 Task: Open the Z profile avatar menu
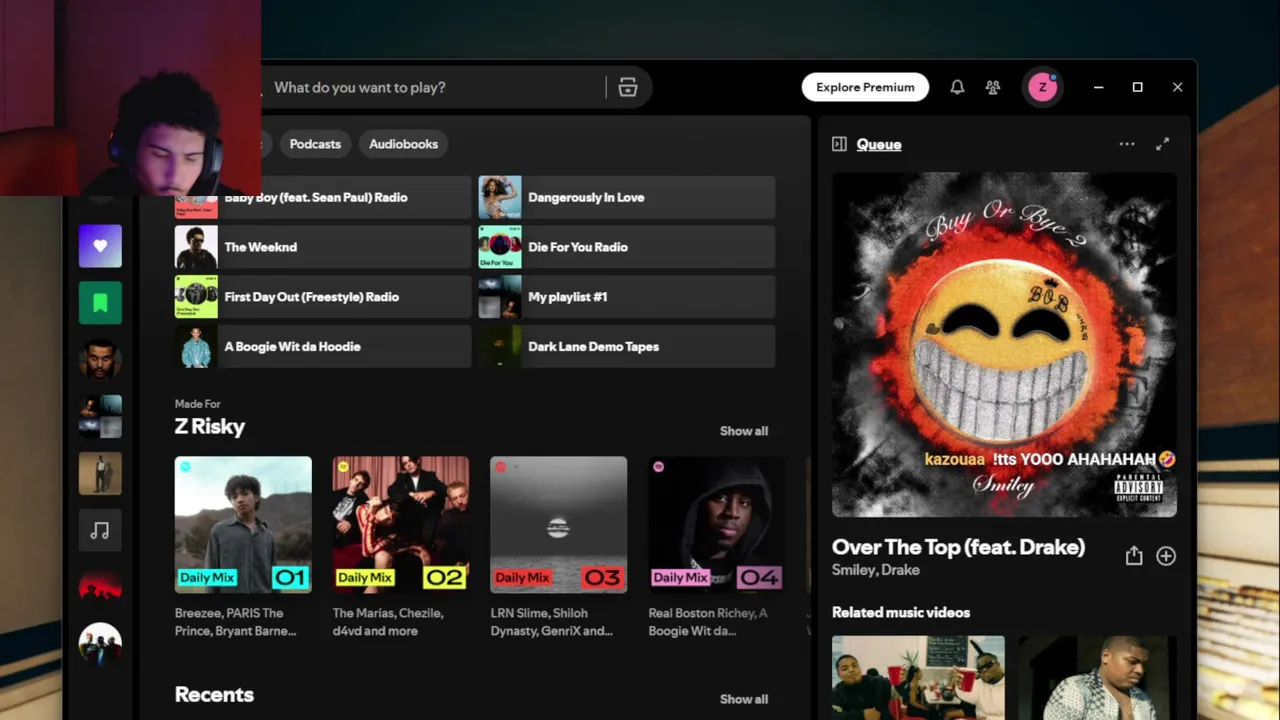tap(1042, 87)
